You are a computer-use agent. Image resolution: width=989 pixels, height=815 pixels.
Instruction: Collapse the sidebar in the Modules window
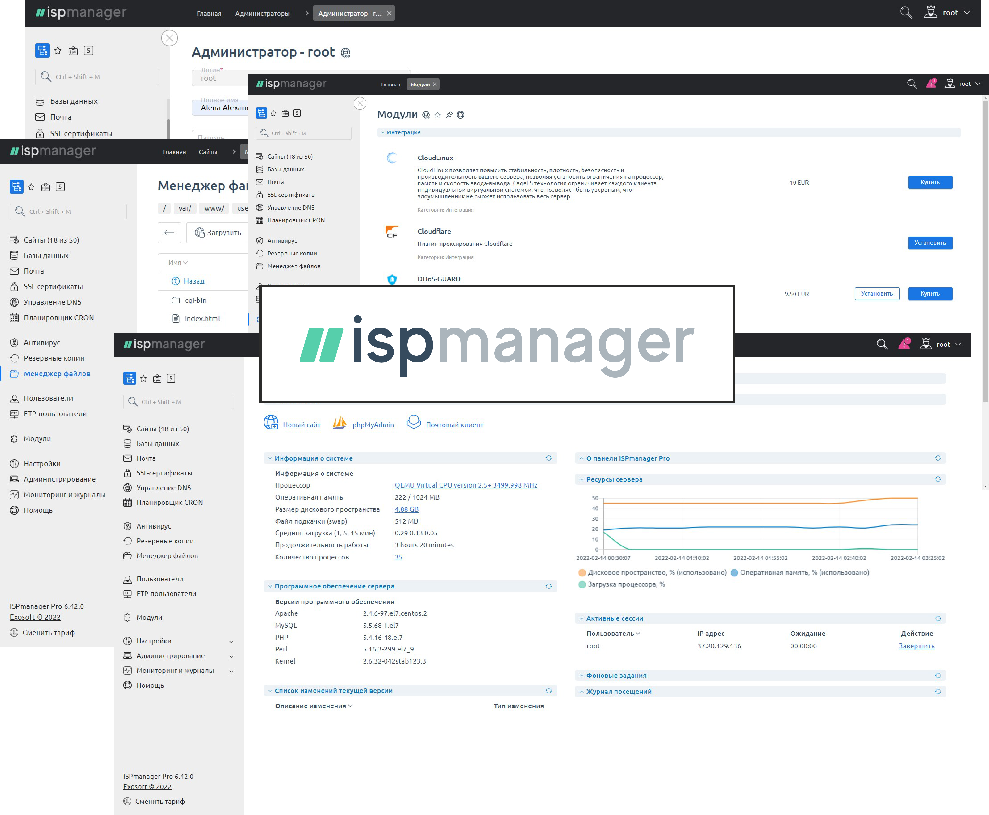(360, 103)
